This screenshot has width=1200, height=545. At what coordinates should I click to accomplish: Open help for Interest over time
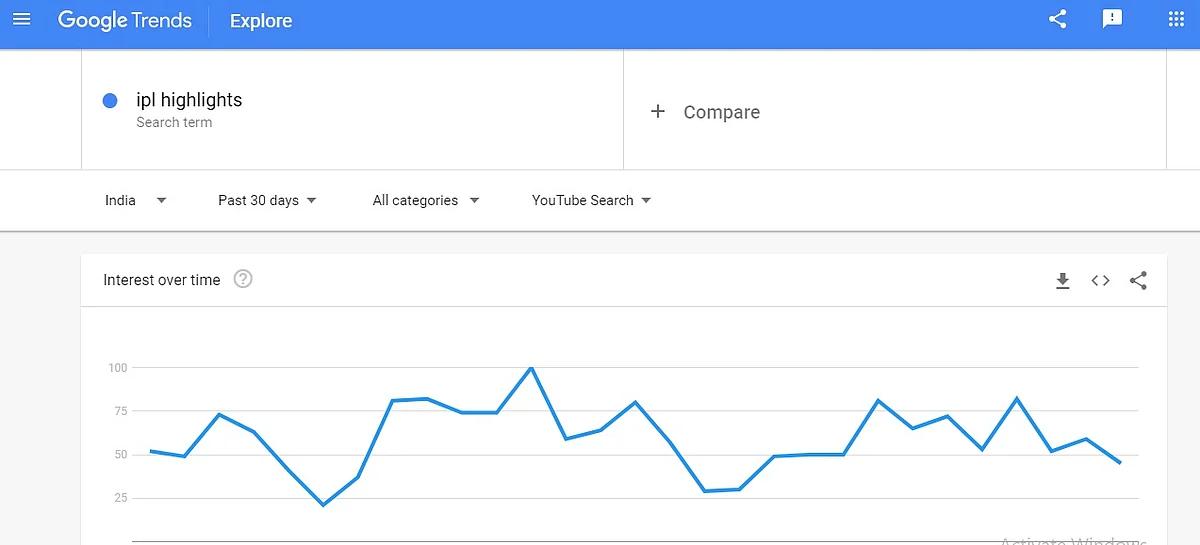pyautogui.click(x=243, y=279)
